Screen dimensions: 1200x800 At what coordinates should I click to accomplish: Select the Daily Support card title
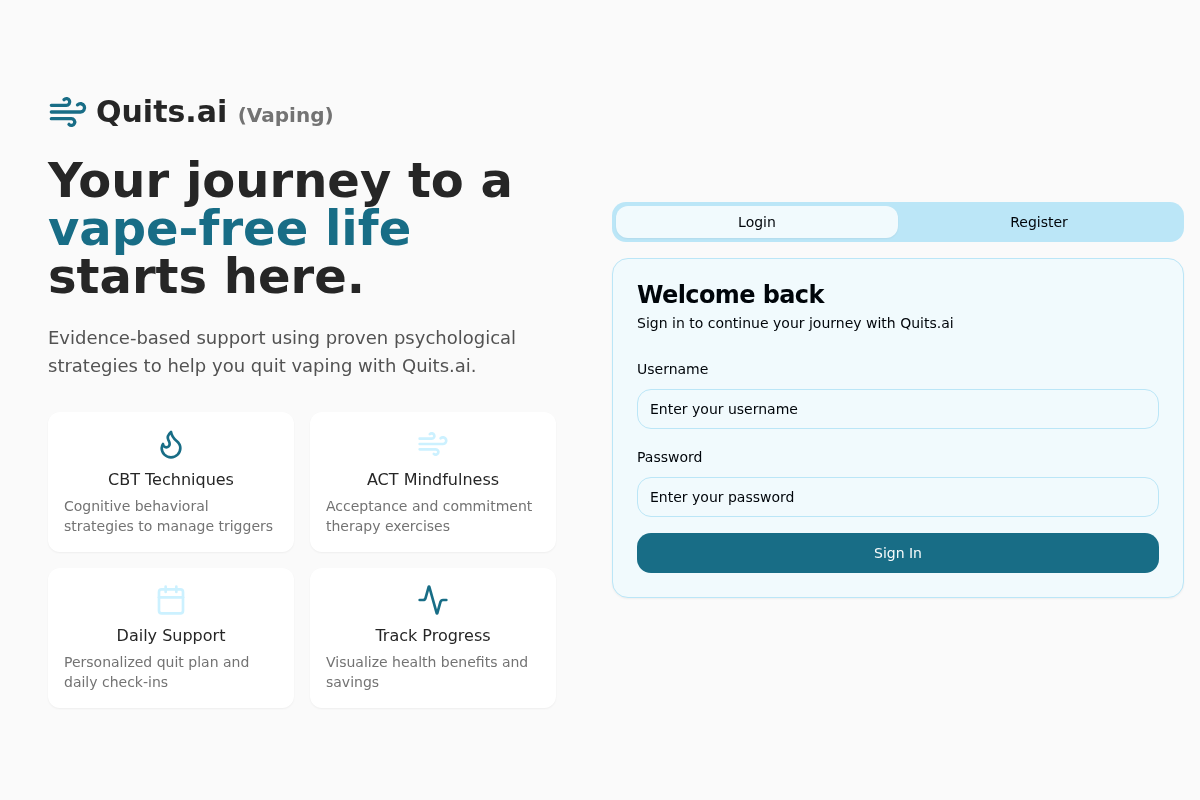(x=171, y=635)
